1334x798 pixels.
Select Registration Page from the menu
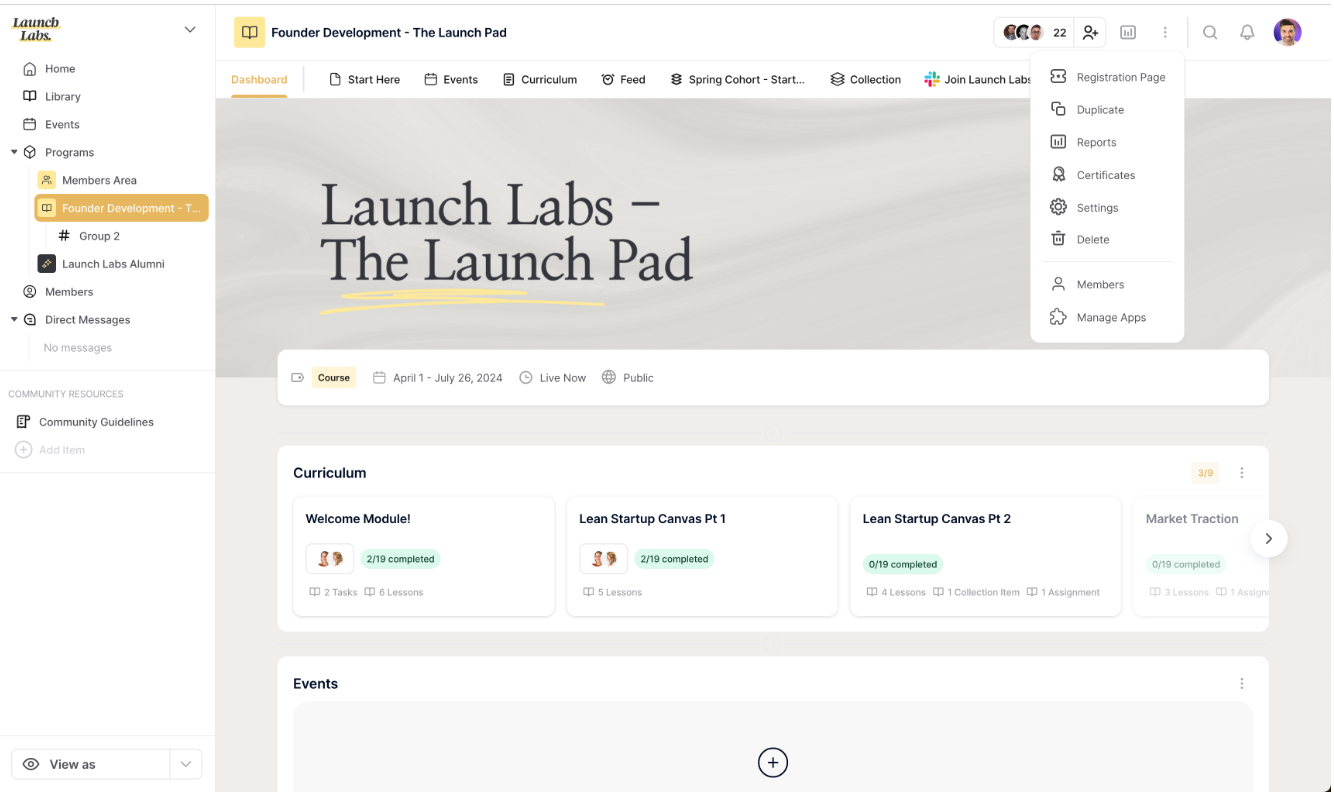(1107, 77)
